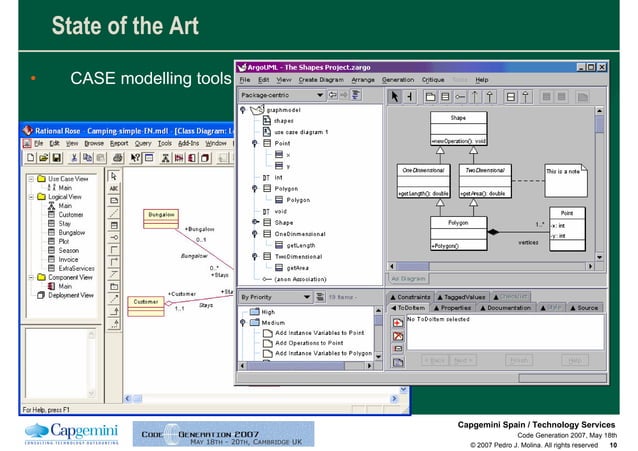Select the package tool in ArgoUML diagram toolbar

click(430, 97)
